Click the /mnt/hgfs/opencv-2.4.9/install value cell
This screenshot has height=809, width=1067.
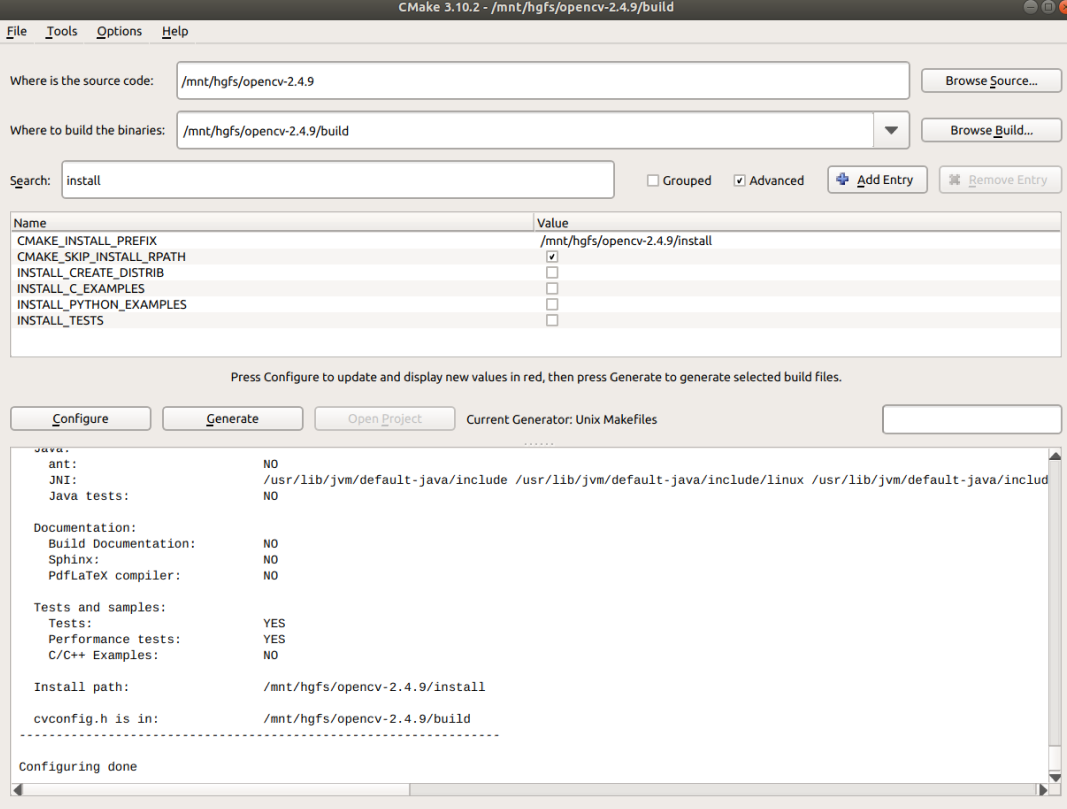626,241
